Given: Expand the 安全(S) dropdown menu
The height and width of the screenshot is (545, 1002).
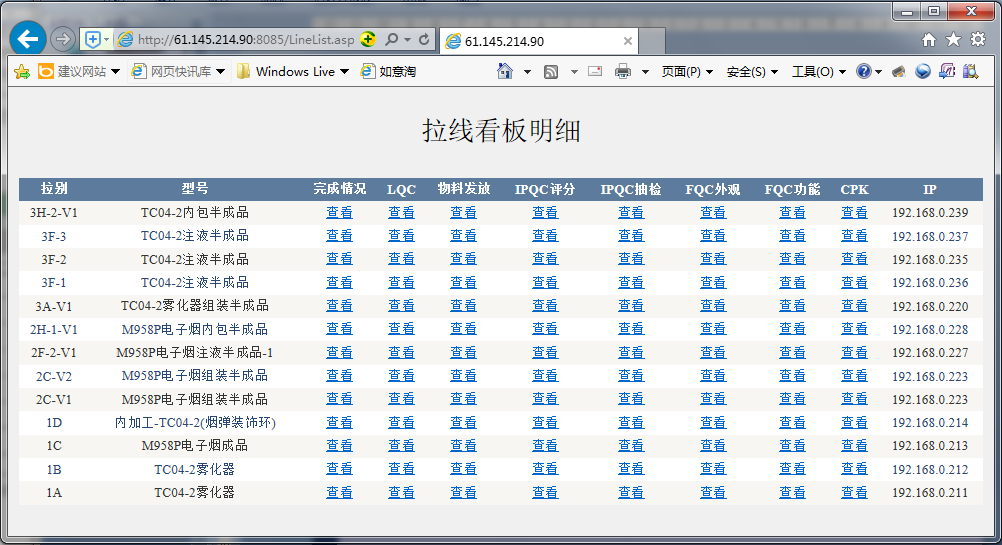Looking at the screenshot, I should [x=752, y=71].
